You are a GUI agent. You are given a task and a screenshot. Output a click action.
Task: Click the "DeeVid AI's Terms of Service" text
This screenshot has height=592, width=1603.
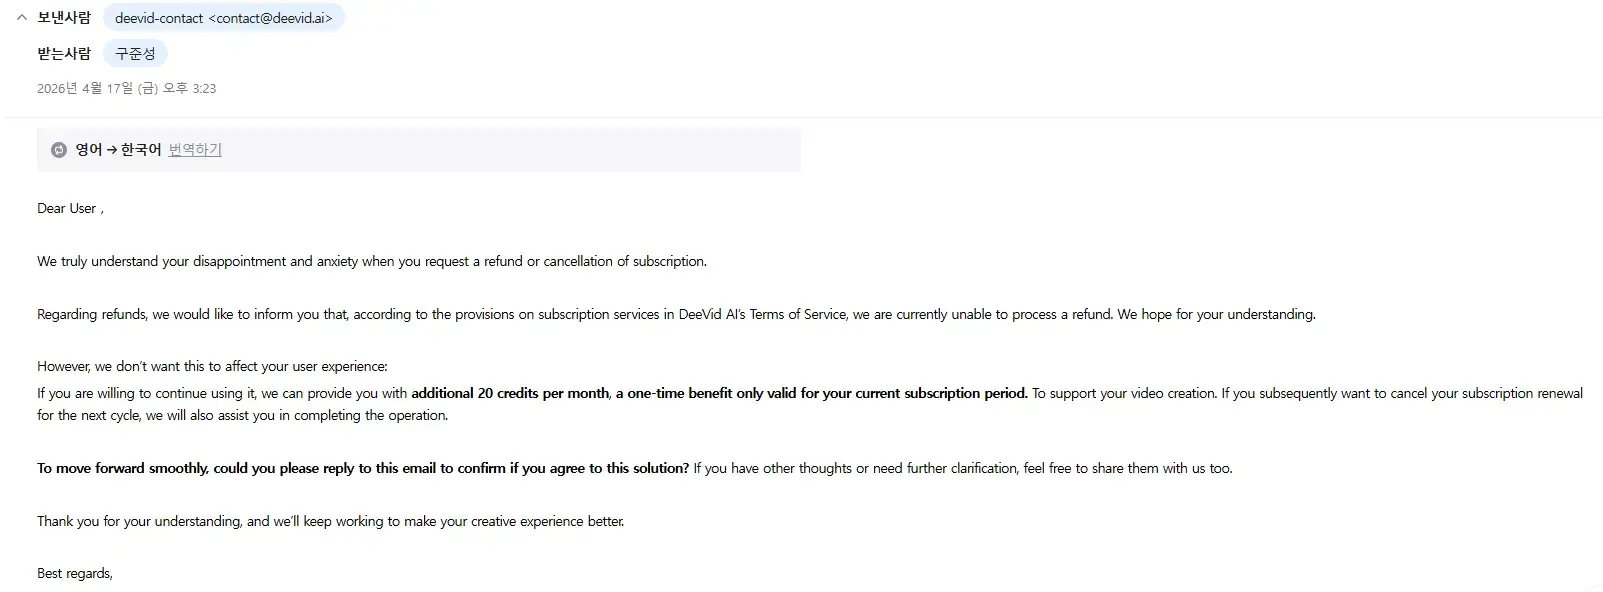click(x=762, y=315)
